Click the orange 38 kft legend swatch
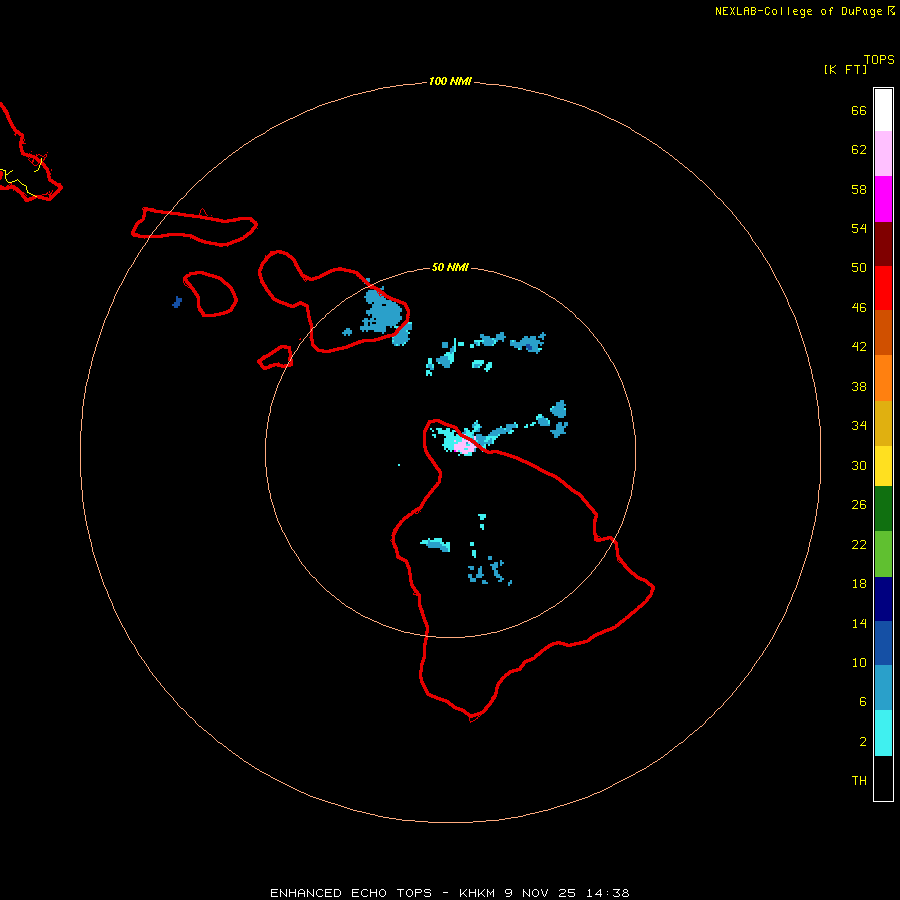 [883, 378]
